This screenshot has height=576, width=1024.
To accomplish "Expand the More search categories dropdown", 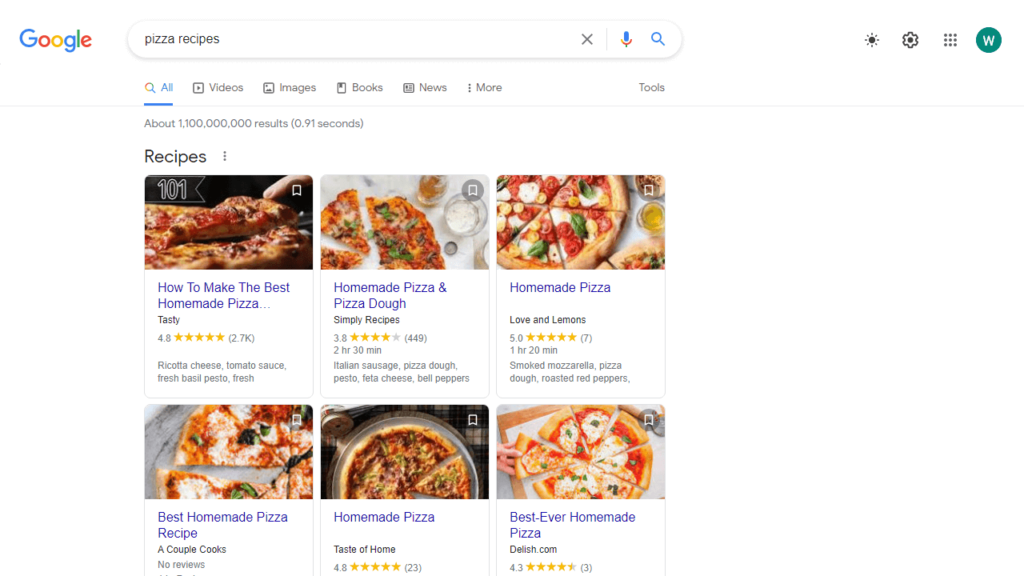I will (x=483, y=87).
